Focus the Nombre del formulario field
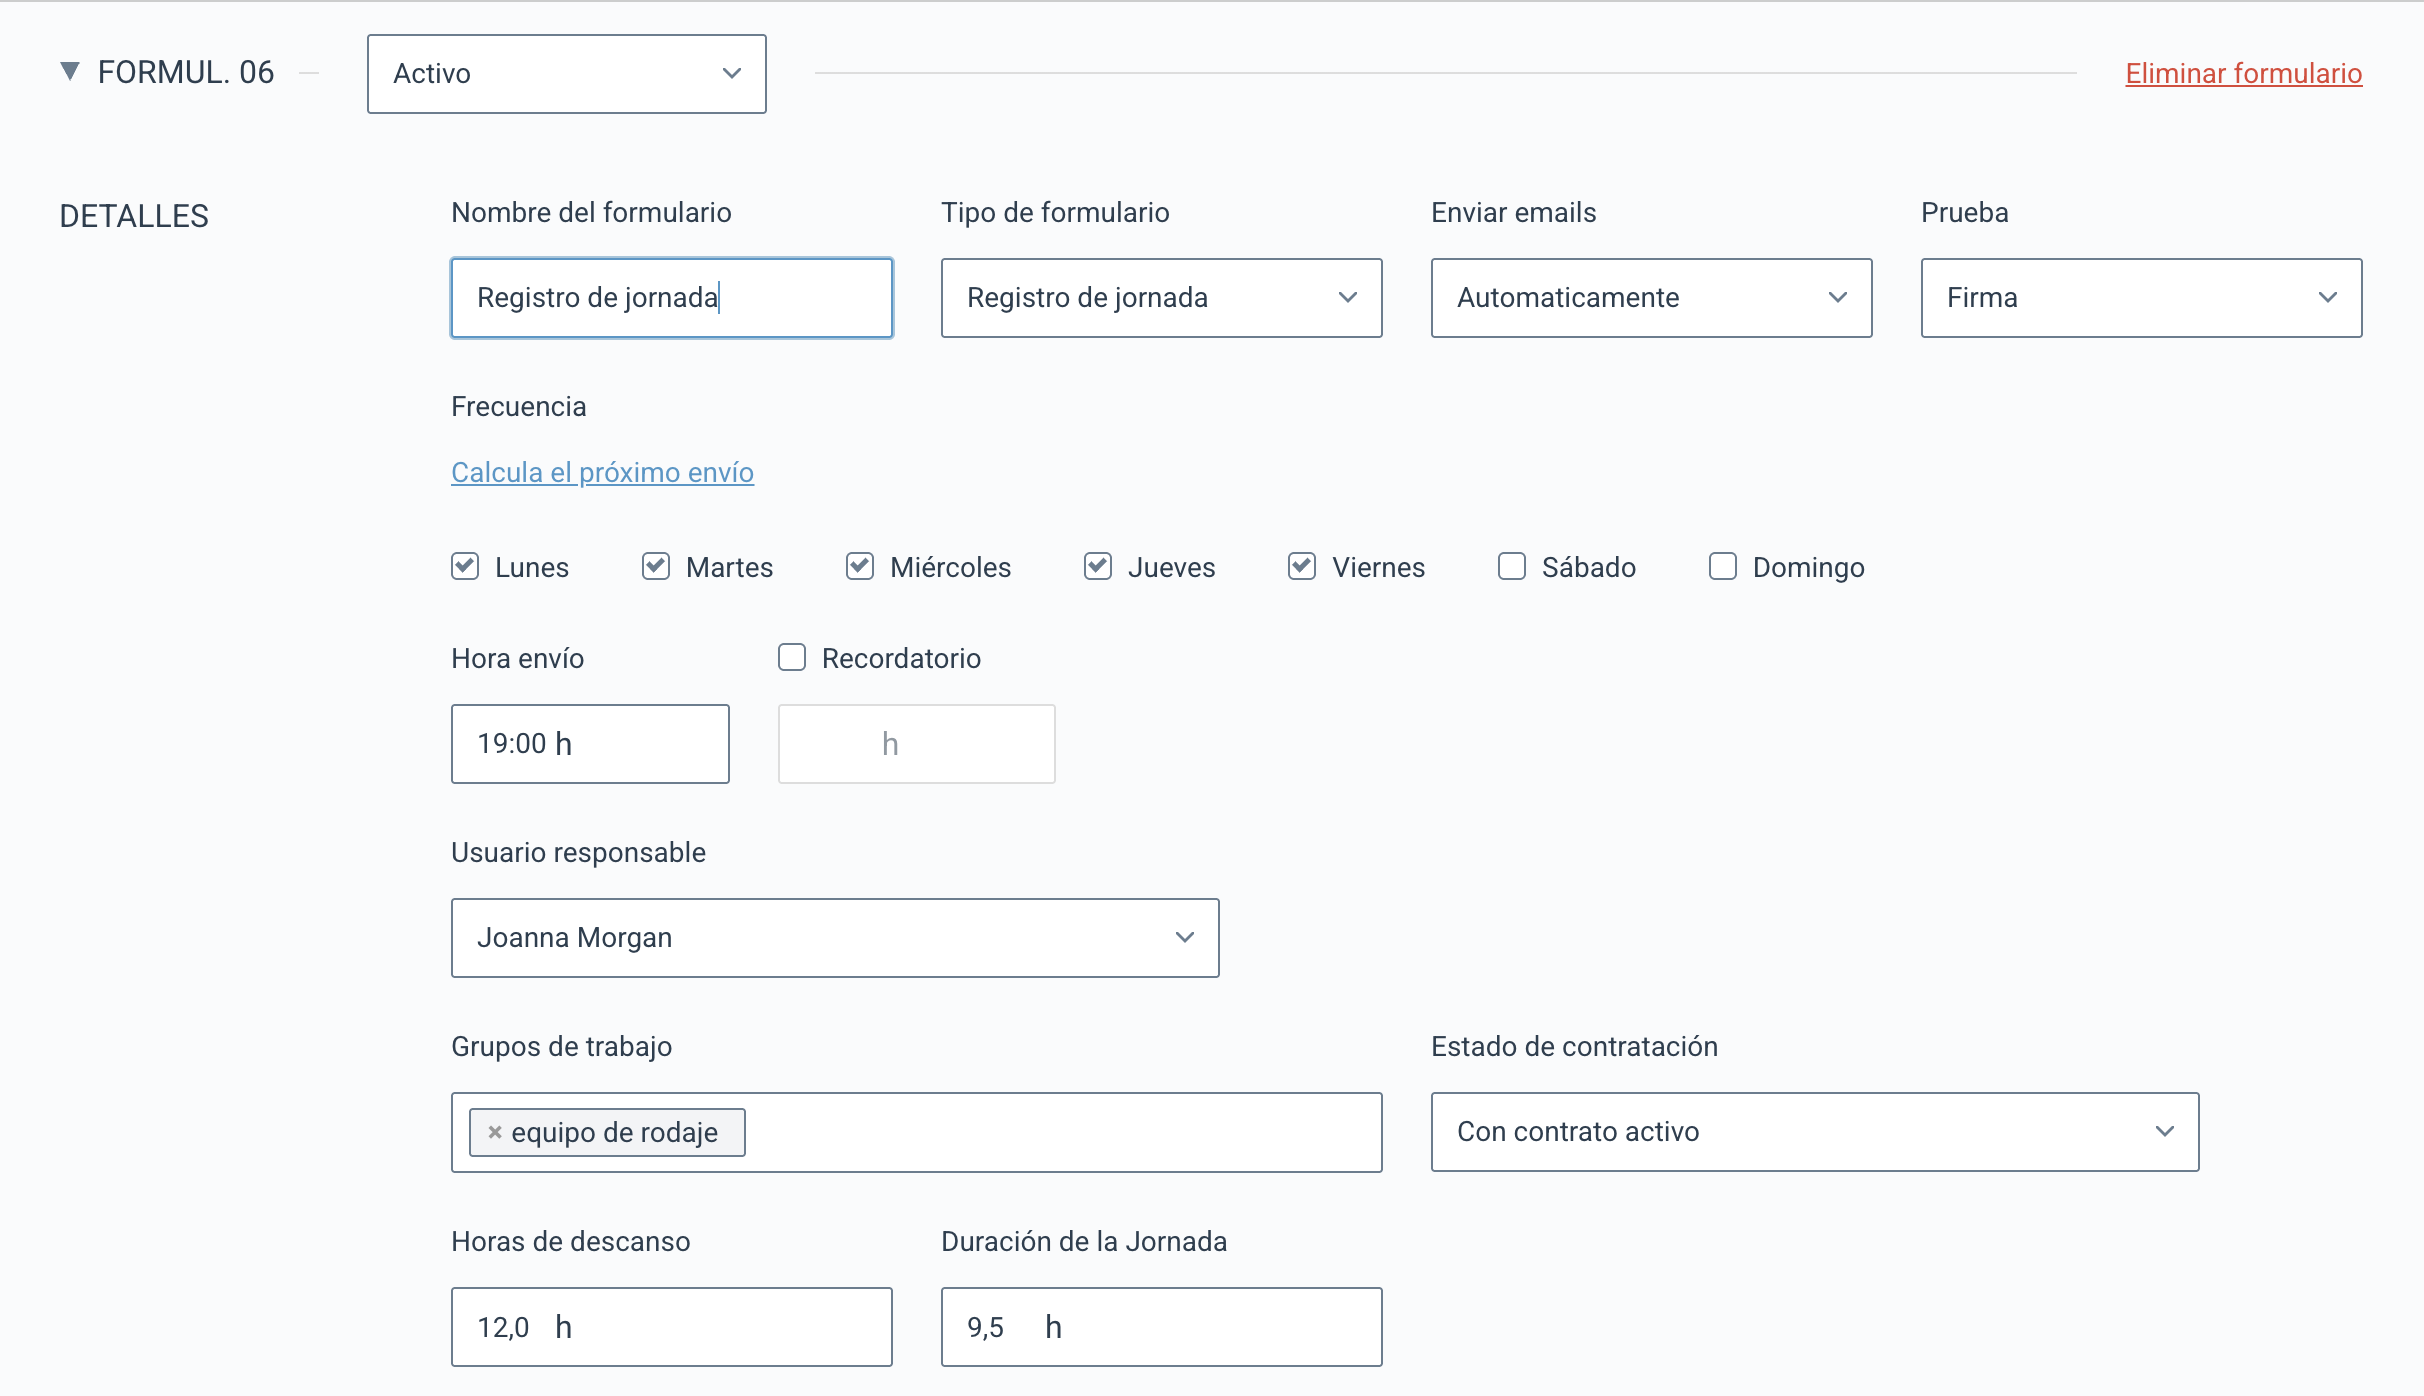Image resolution: width=2424 pixels, height=1396 pixels. coord(671,298)
